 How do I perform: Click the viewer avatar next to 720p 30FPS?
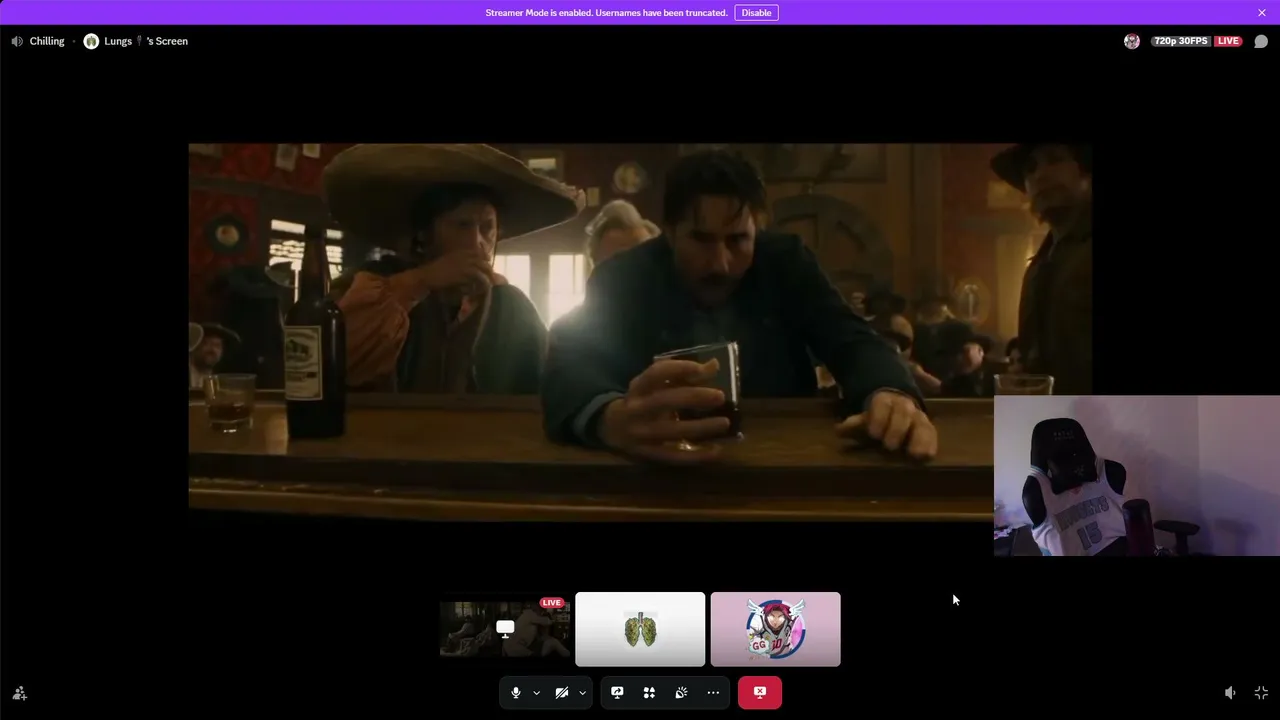pyautogui.click(x=1132, y=41)
